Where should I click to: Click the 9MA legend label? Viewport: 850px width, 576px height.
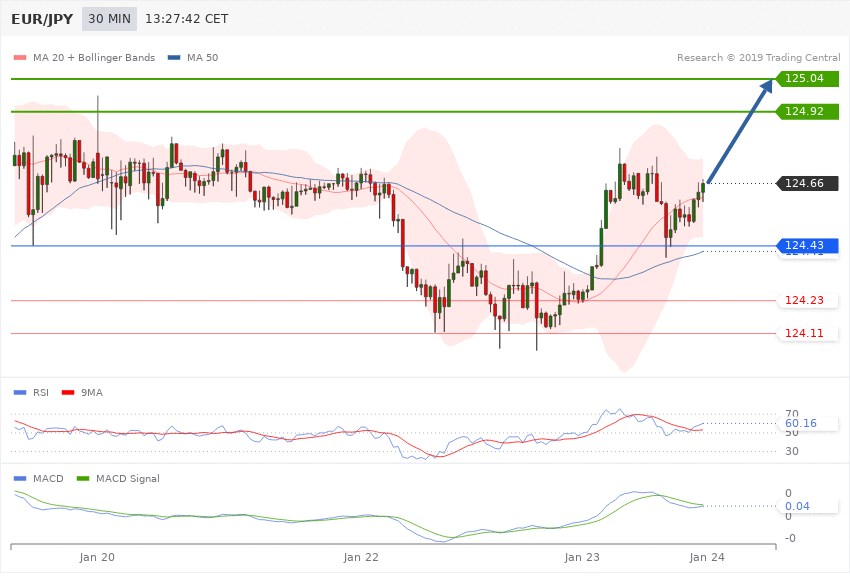tap(92, 392)
